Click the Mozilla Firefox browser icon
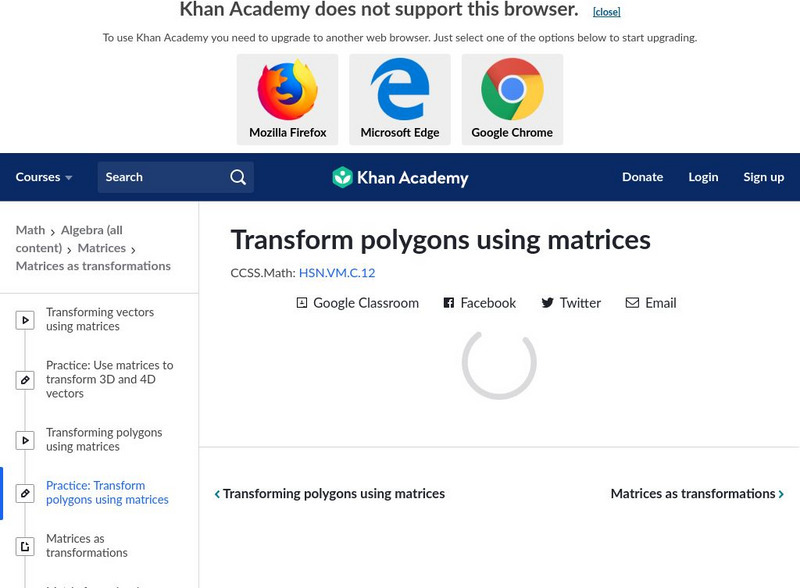 [x=288, y=91]
